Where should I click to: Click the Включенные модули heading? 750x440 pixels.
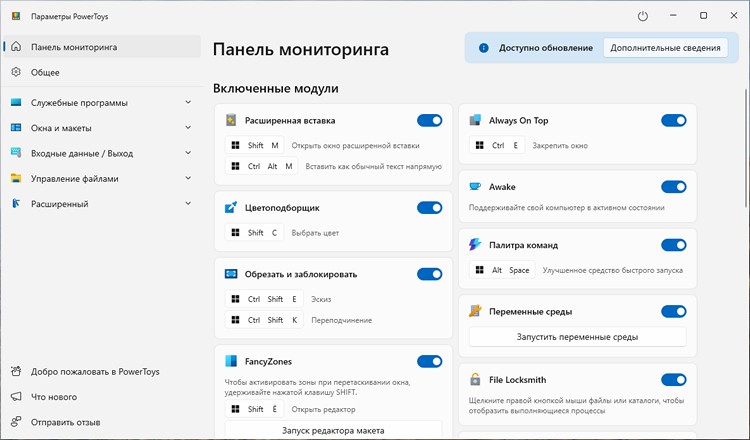[x=276, y=88]
